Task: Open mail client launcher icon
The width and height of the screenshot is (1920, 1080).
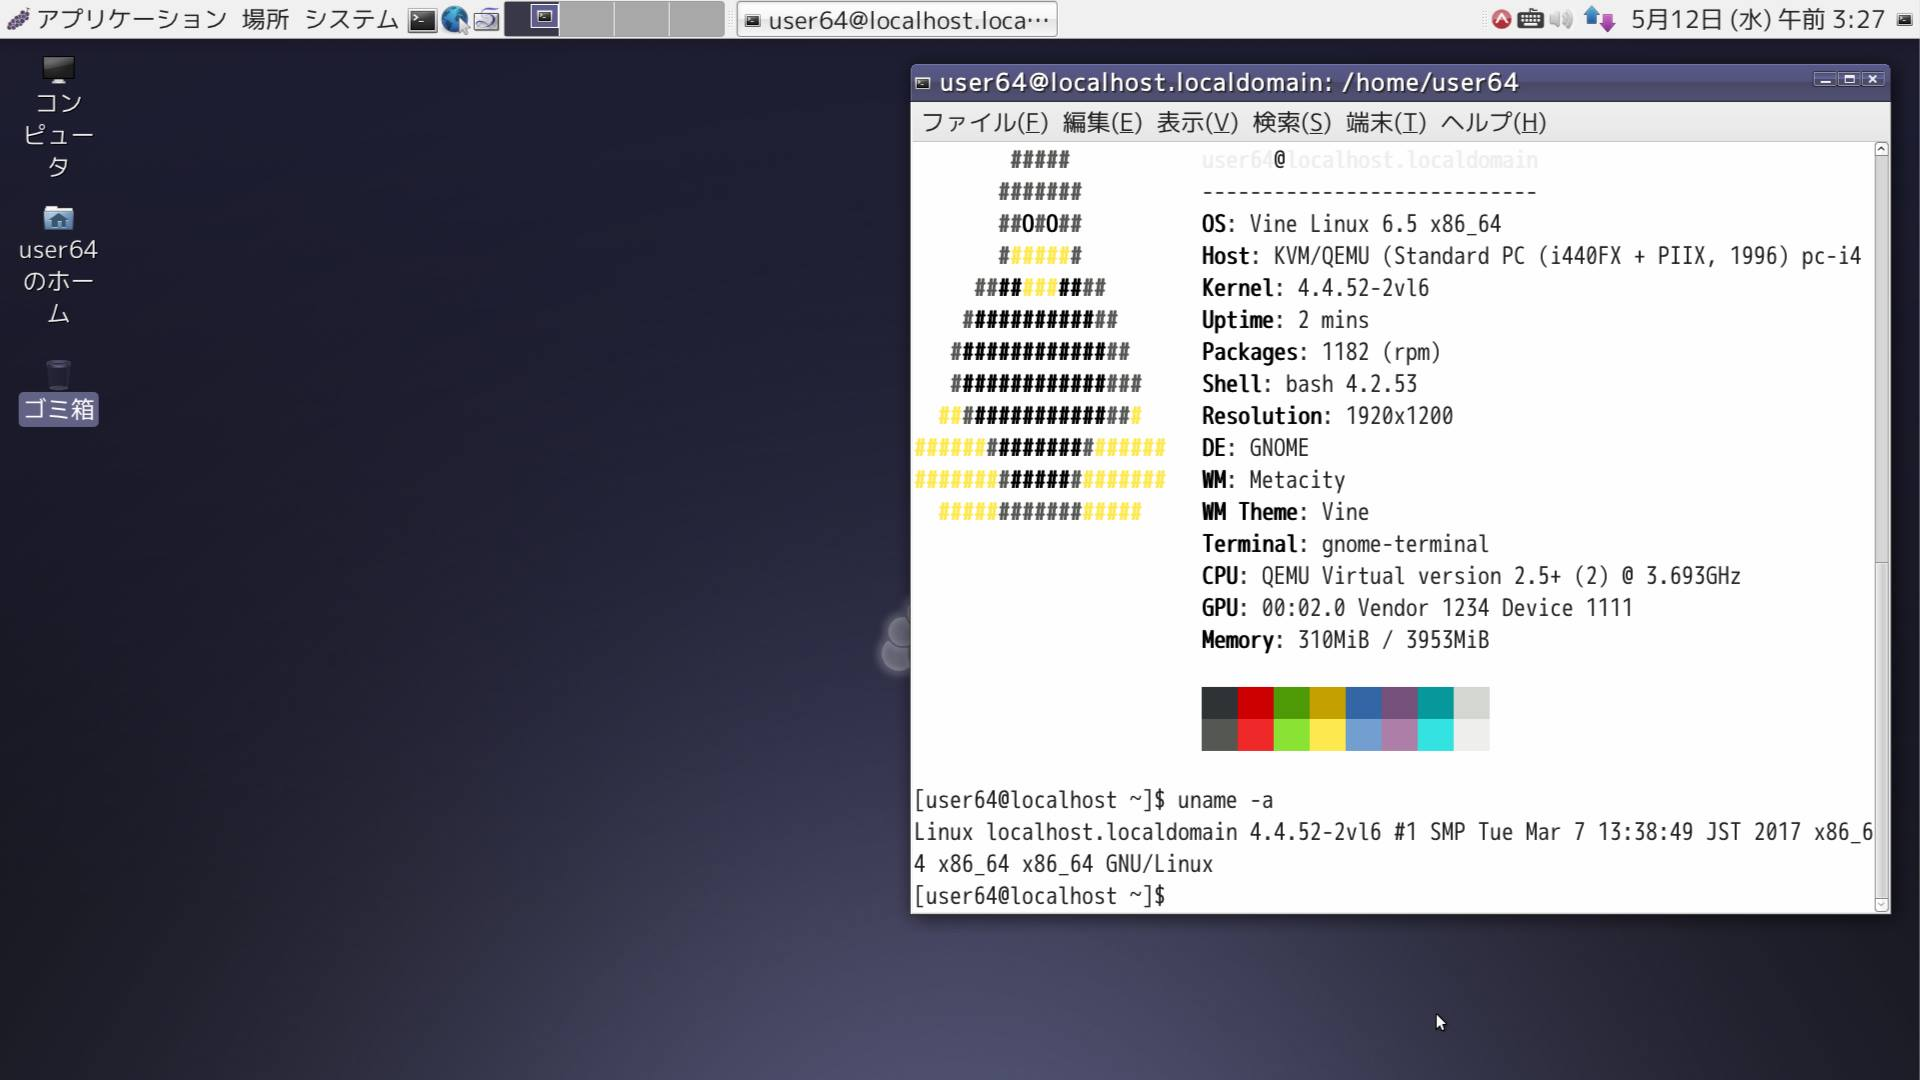Action: point(487,20)
